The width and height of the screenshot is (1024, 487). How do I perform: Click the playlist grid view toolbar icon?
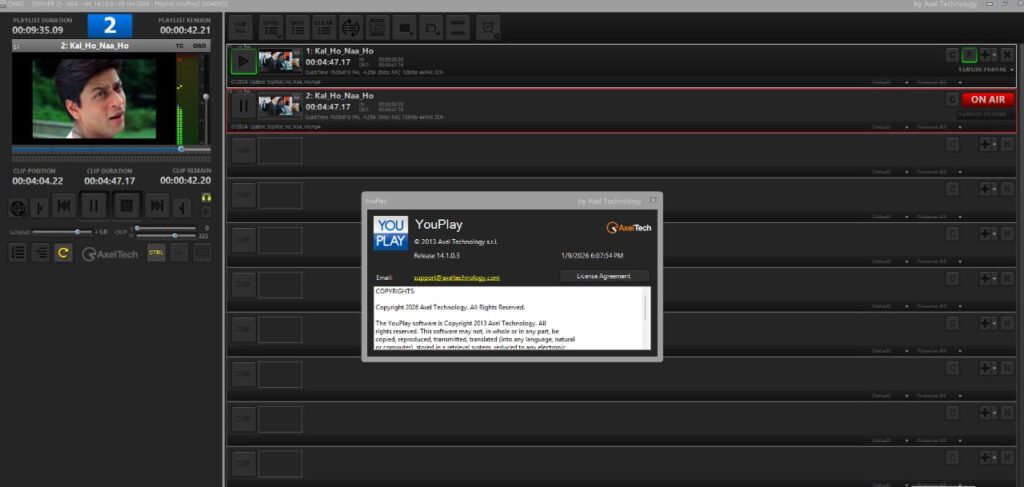[378, 28]
